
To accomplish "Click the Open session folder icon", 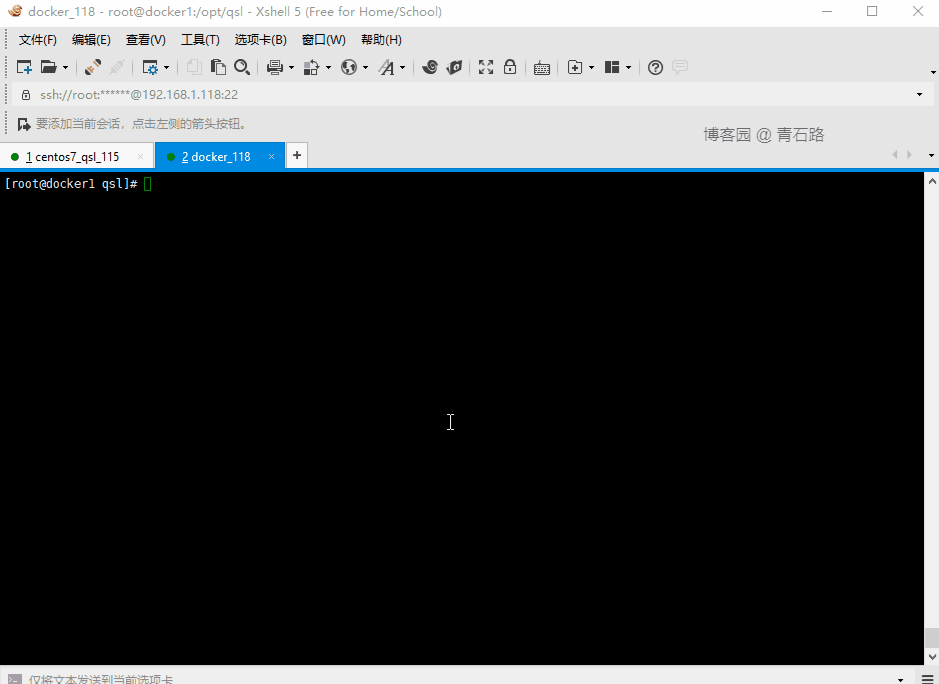I will (x=49, y=67).
